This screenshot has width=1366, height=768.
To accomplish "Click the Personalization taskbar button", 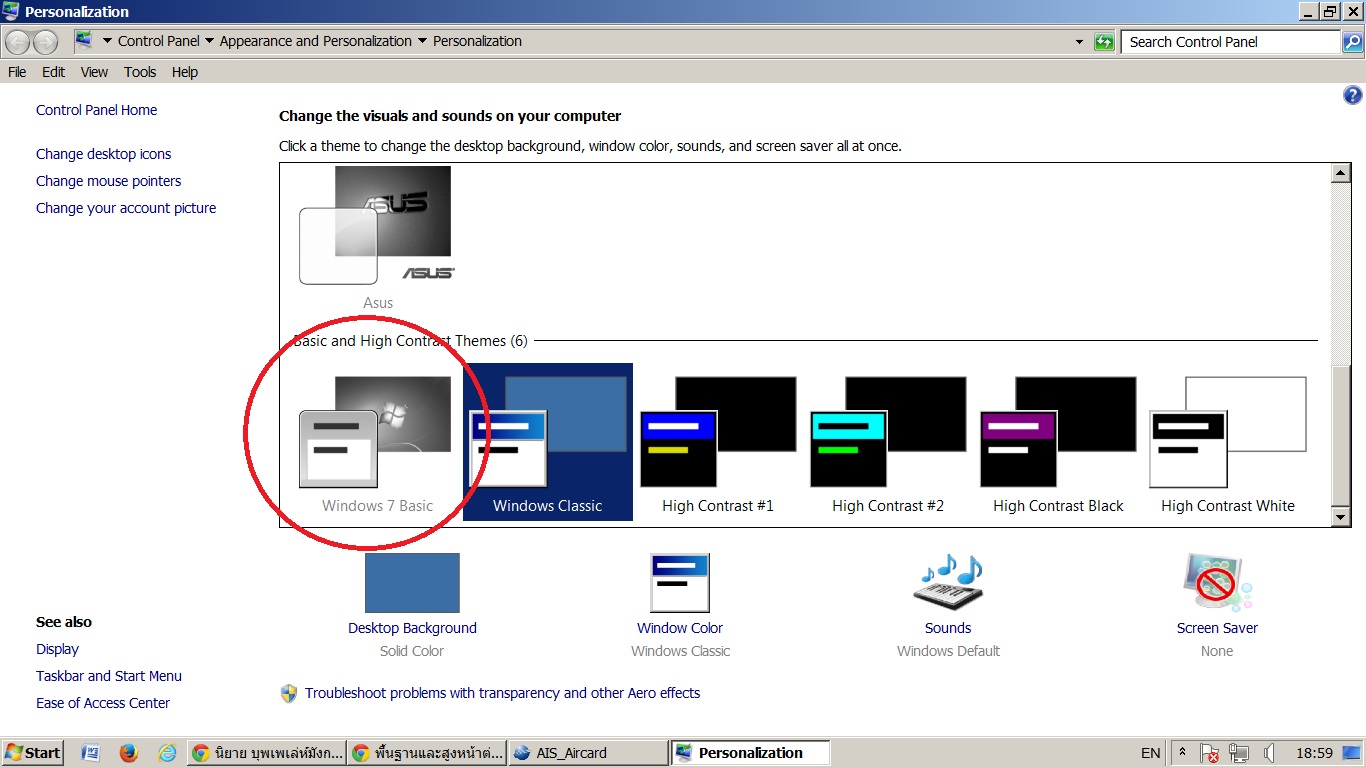I will [750, 753].
